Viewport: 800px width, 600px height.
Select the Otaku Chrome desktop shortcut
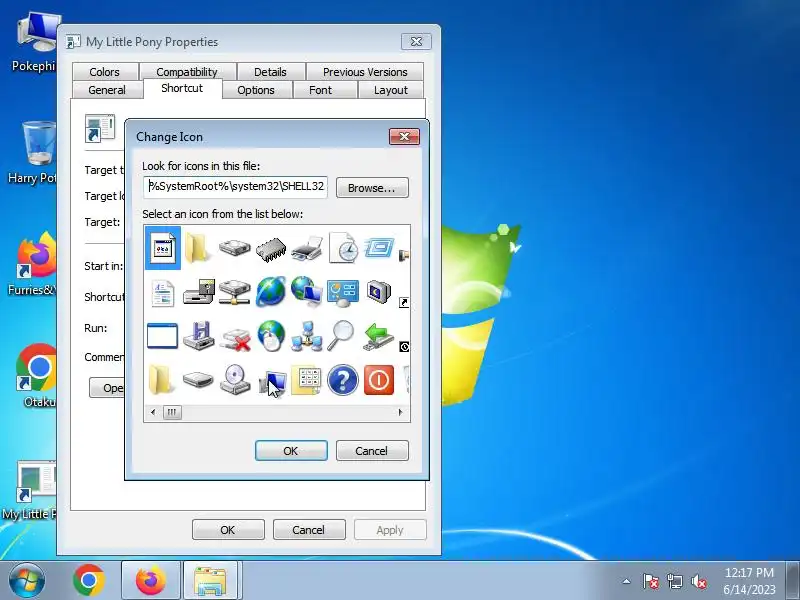click(x=36, y=377)
